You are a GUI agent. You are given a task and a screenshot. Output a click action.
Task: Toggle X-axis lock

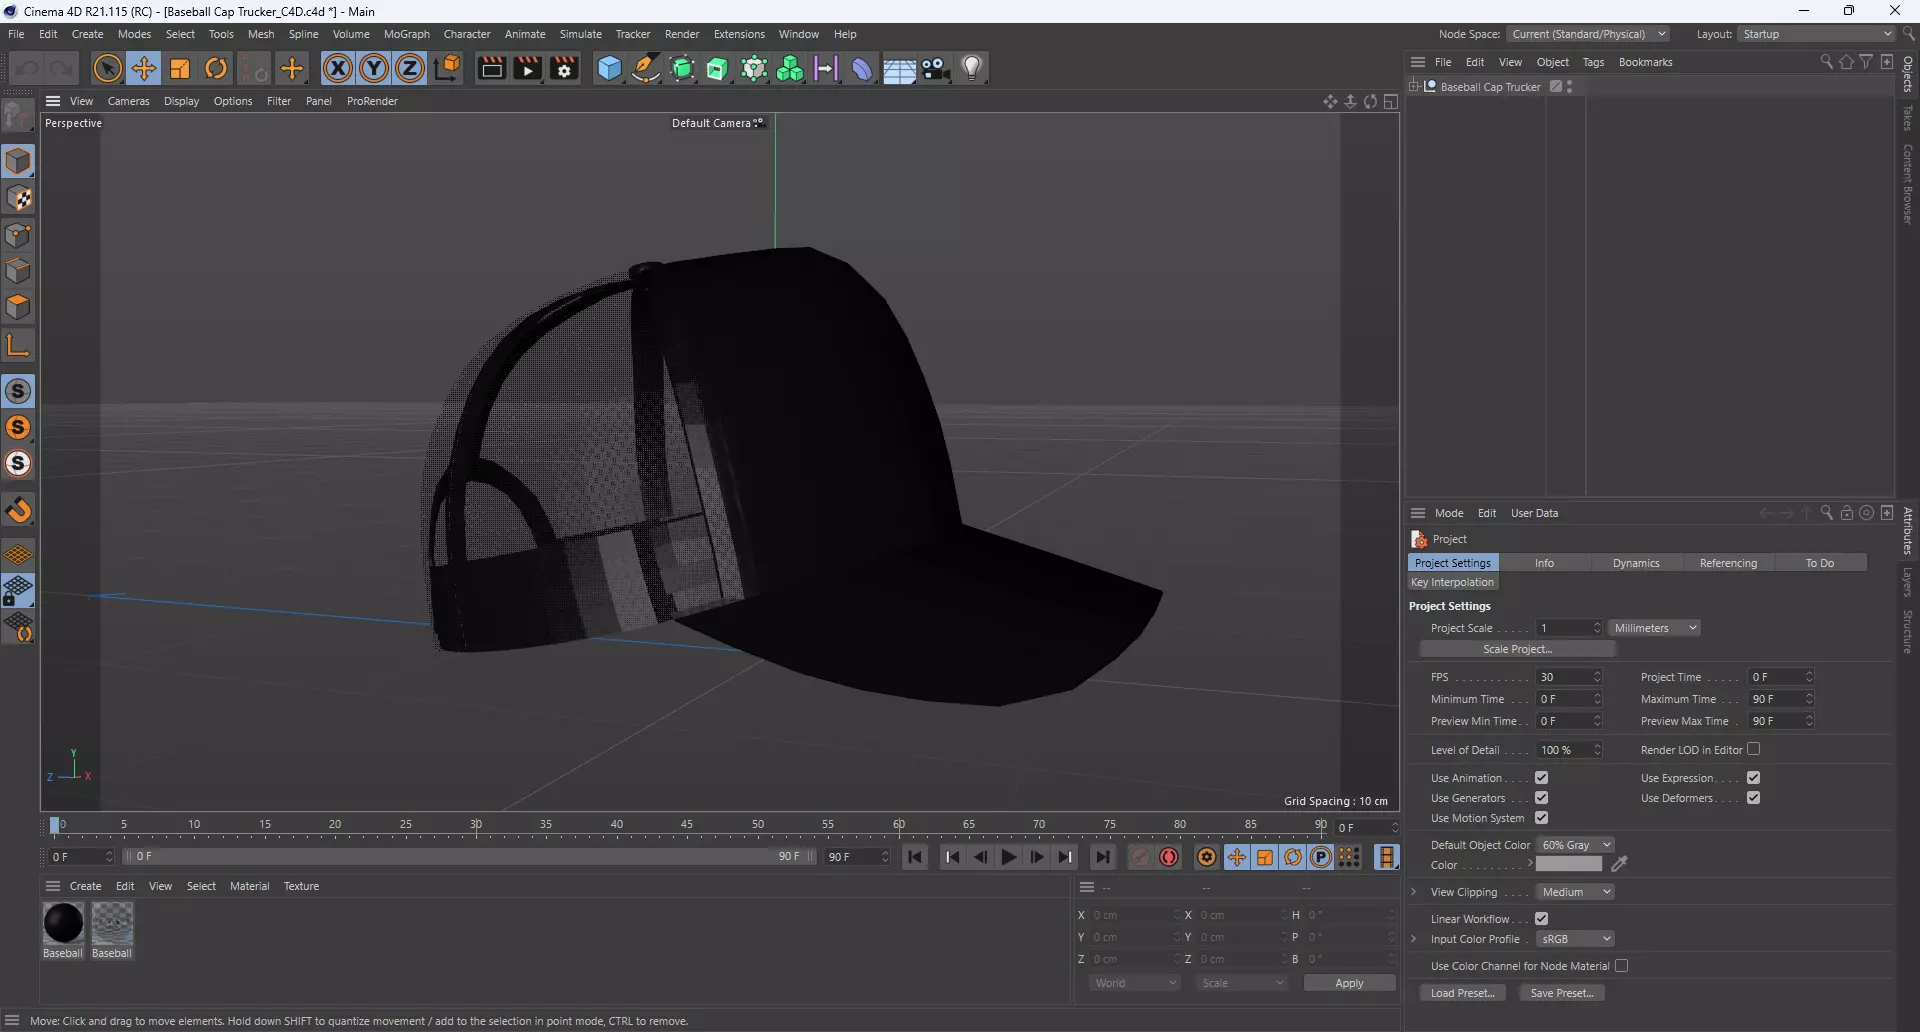[x=338, y=68]
